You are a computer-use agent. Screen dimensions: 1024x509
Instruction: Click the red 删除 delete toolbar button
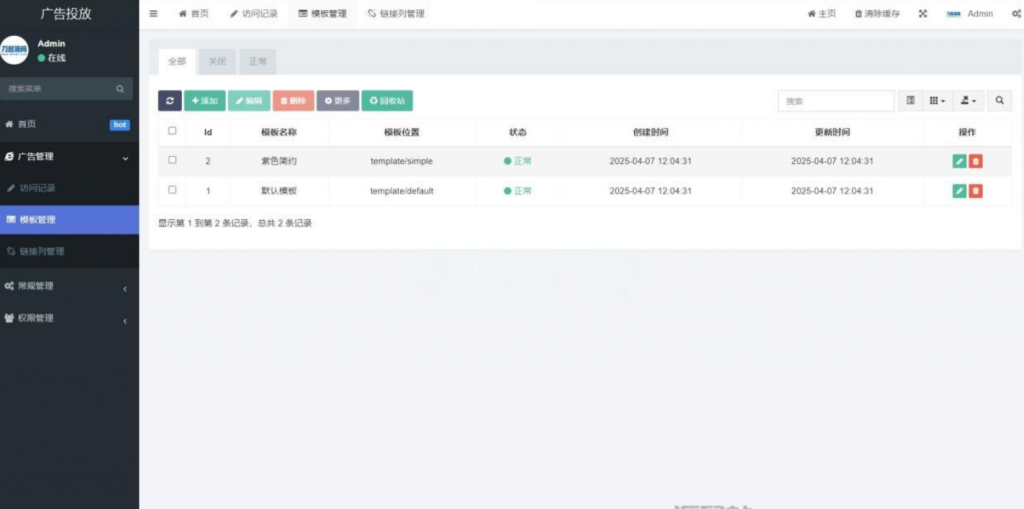293,101
